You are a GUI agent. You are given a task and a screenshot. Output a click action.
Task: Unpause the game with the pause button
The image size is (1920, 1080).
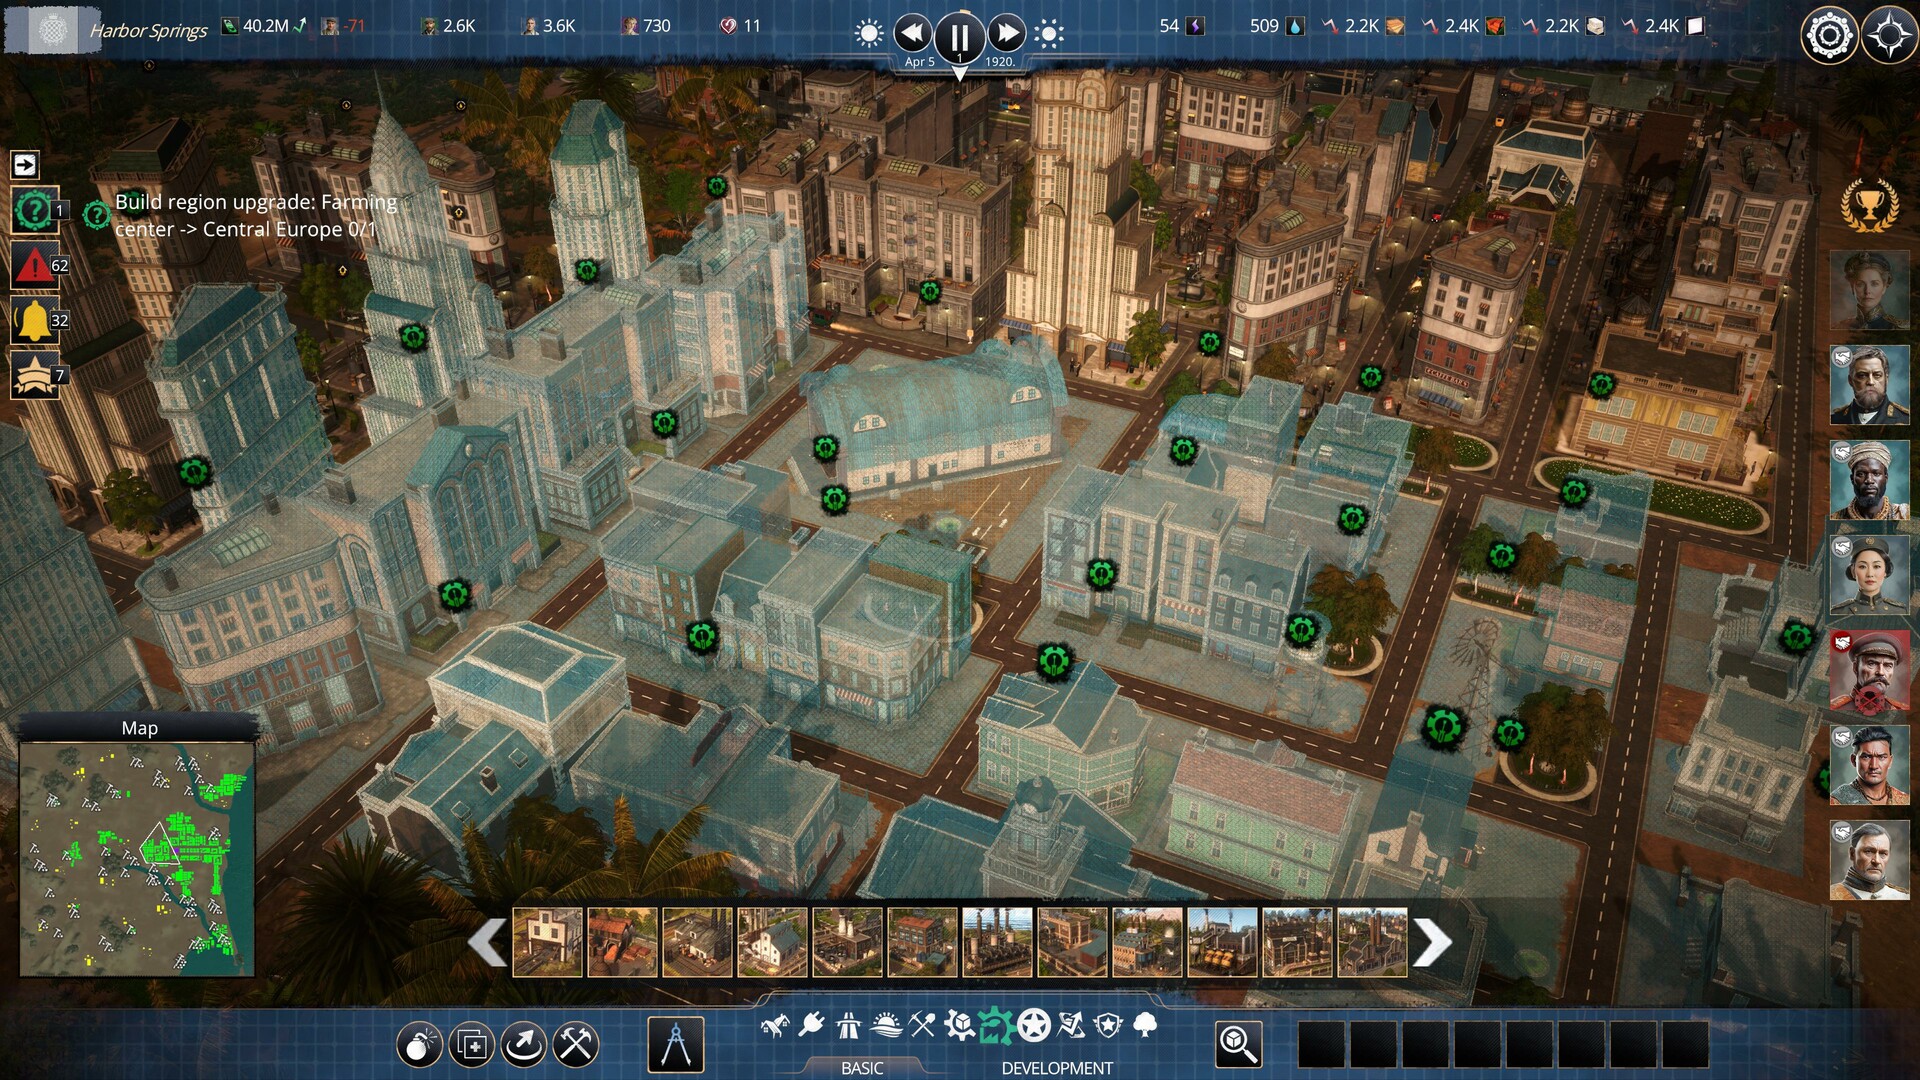(x=960, y=36)
